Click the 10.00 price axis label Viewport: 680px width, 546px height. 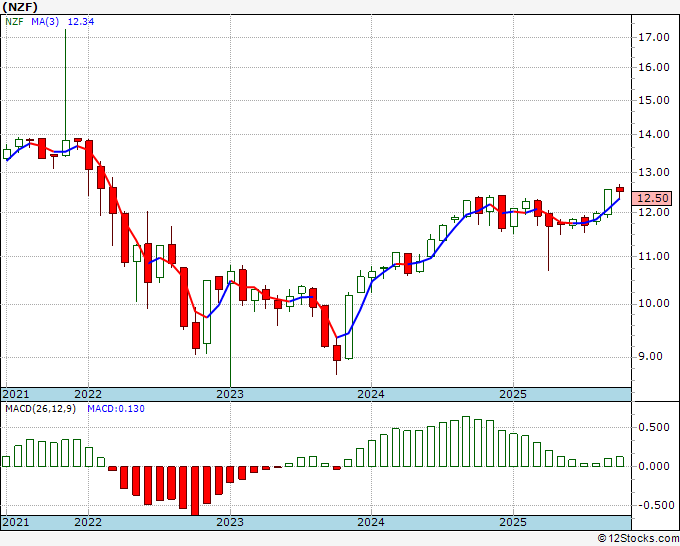pos(654,303)
